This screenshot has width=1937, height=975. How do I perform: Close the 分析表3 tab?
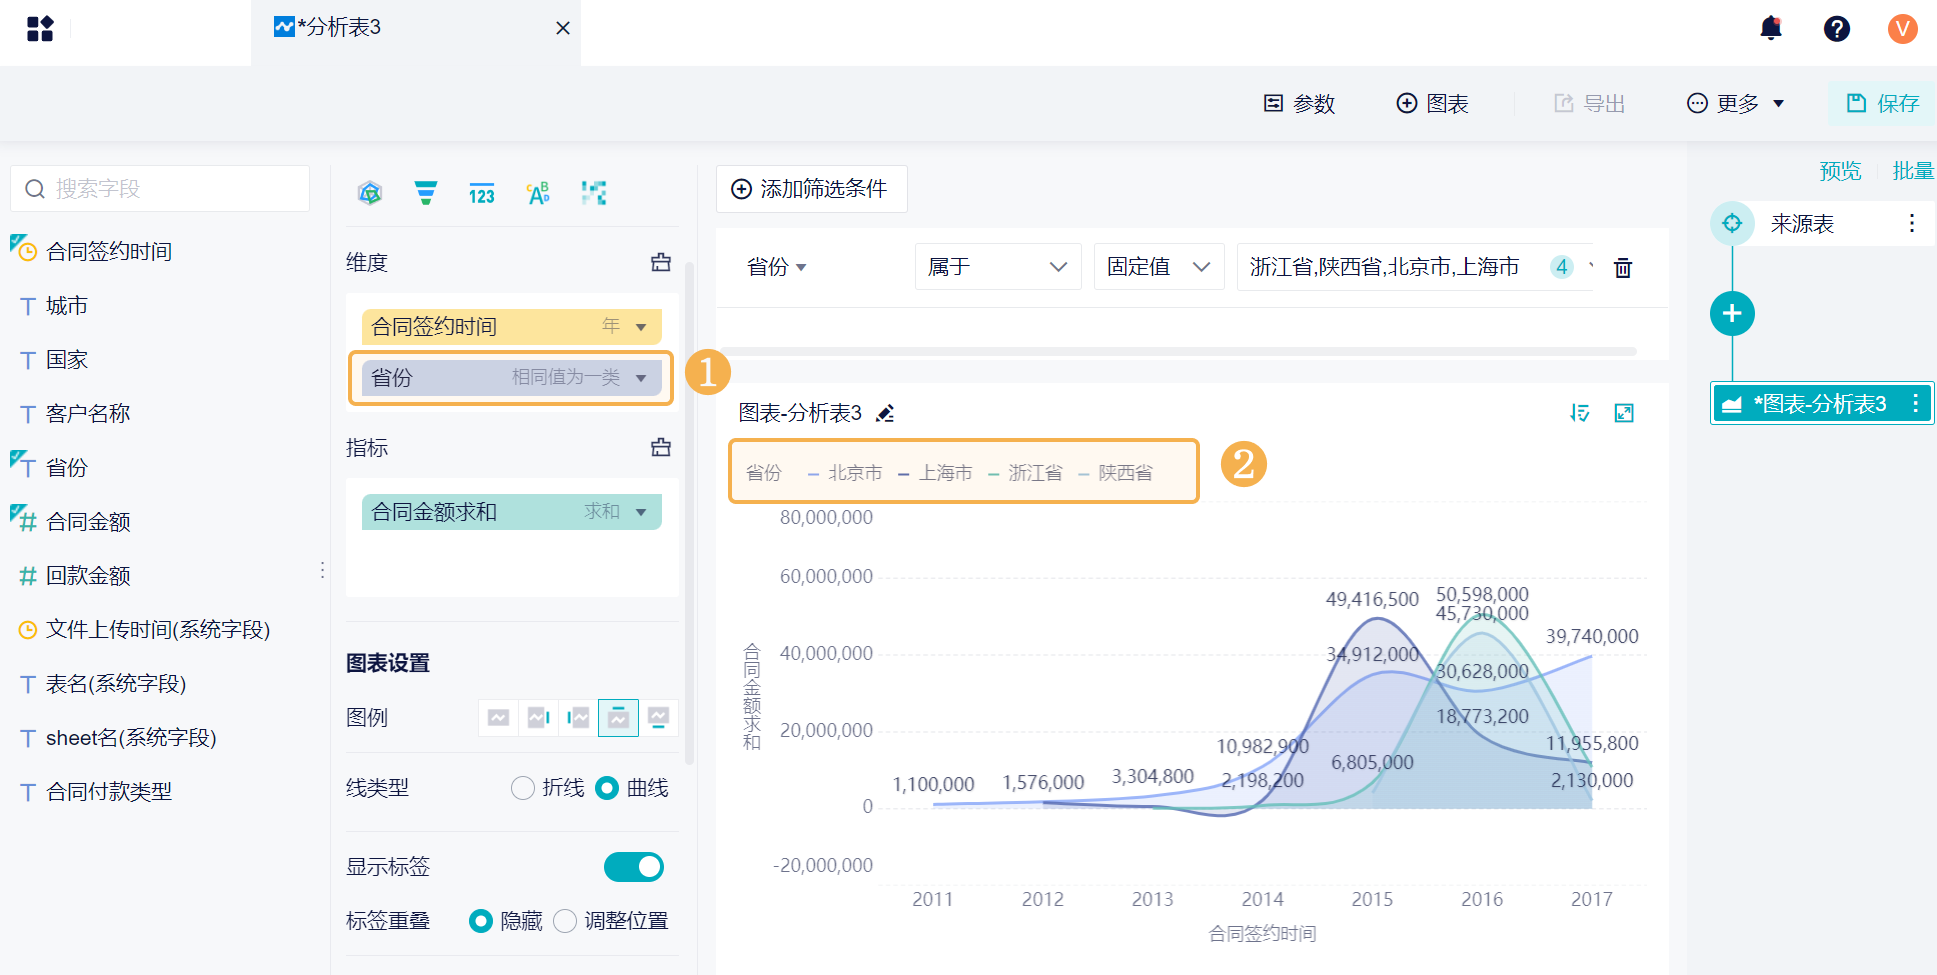[563, 28]
